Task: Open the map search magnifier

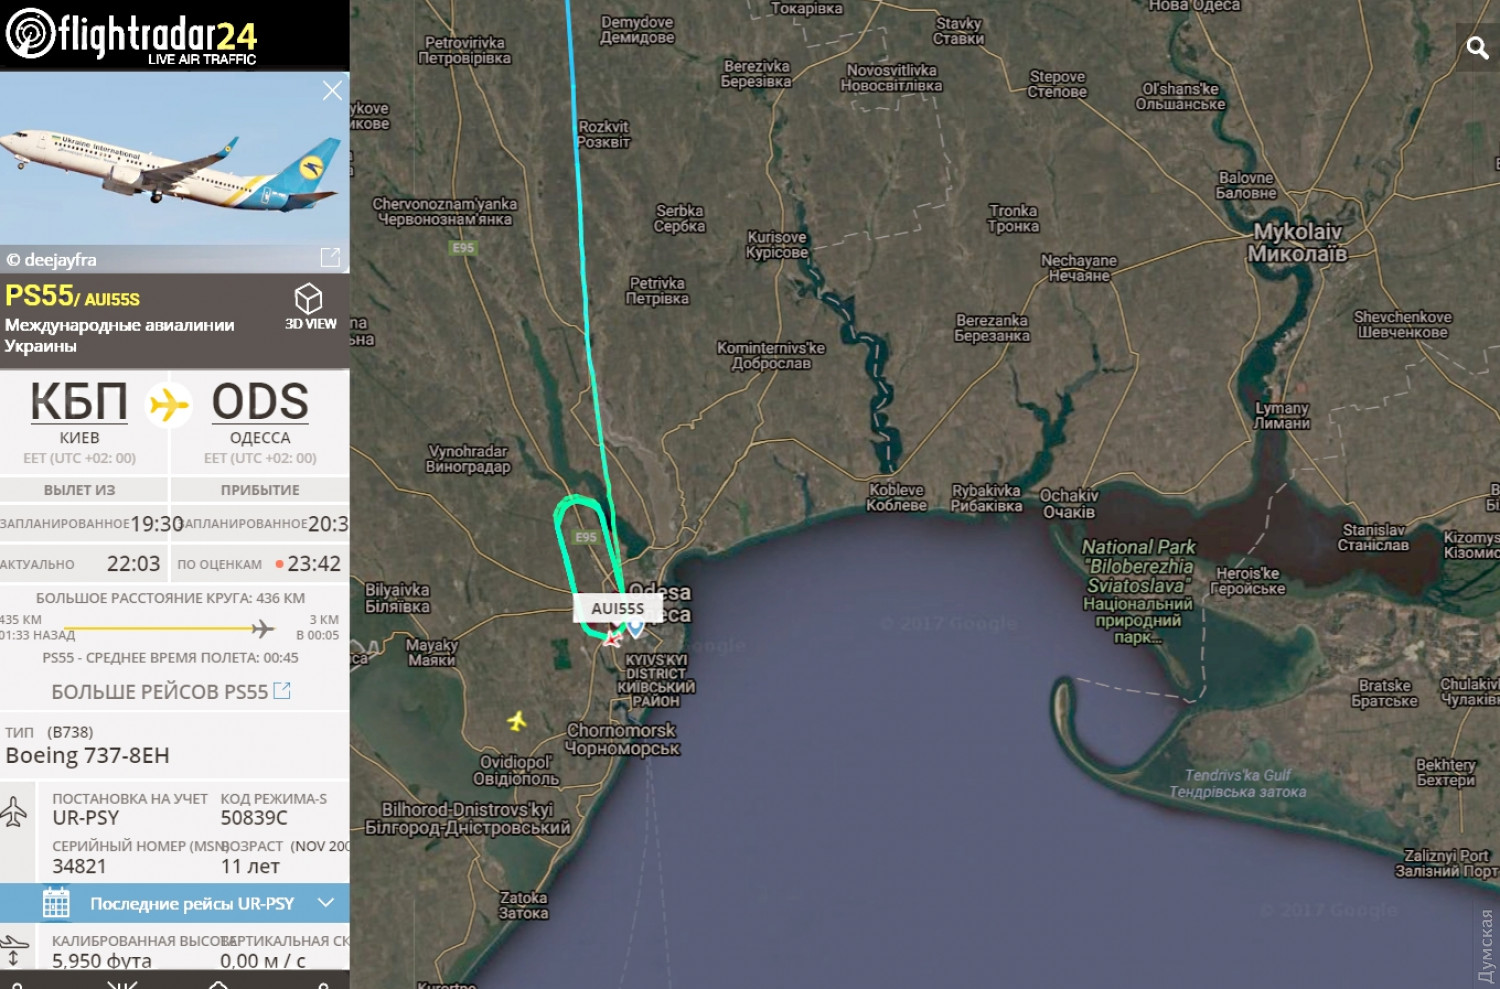Action: [1477, 47]
